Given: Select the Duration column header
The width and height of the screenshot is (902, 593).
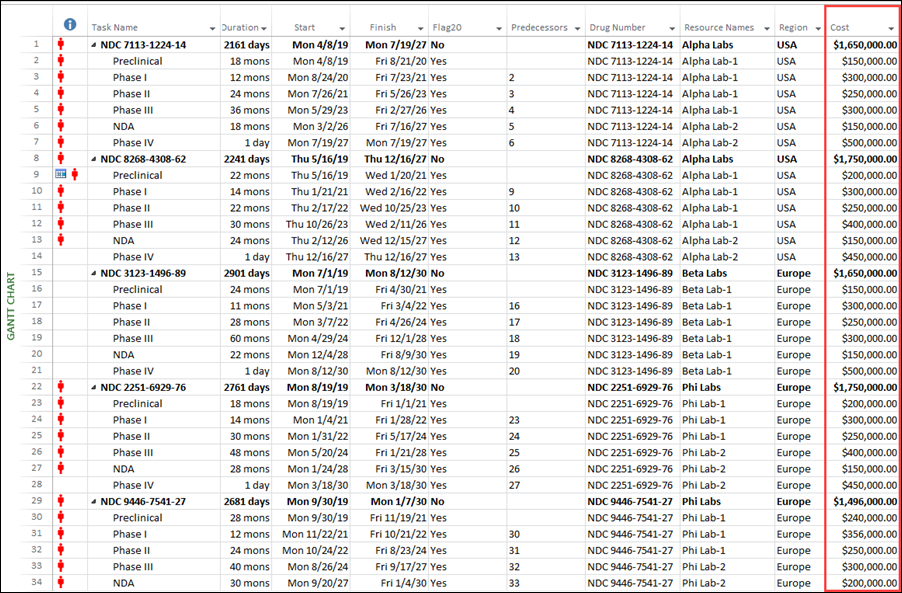Looking at the screenshot, I should pyautogui.click(x=240, y=27).
